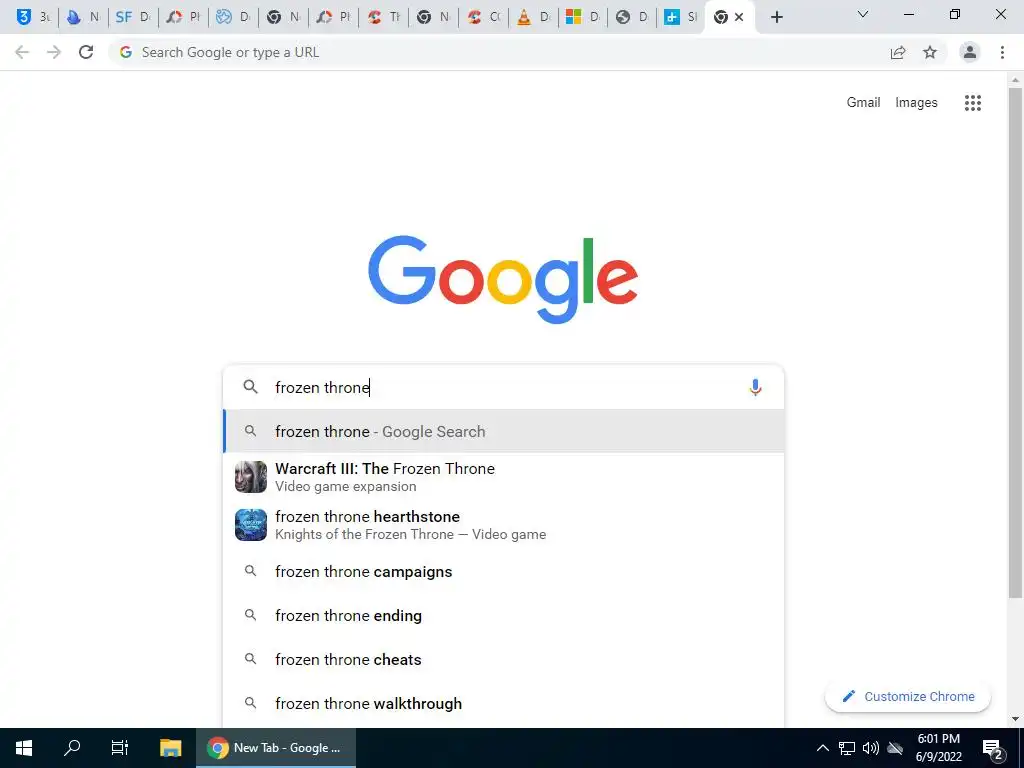Screen dimensions: 1024x768
Task: Click the page vertical scrollbar thumb
Action: (x=1015, y=343)
